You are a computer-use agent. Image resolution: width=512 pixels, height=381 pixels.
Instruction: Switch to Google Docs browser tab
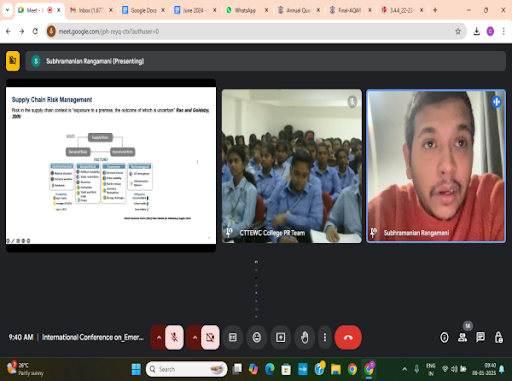click(143, 10)
